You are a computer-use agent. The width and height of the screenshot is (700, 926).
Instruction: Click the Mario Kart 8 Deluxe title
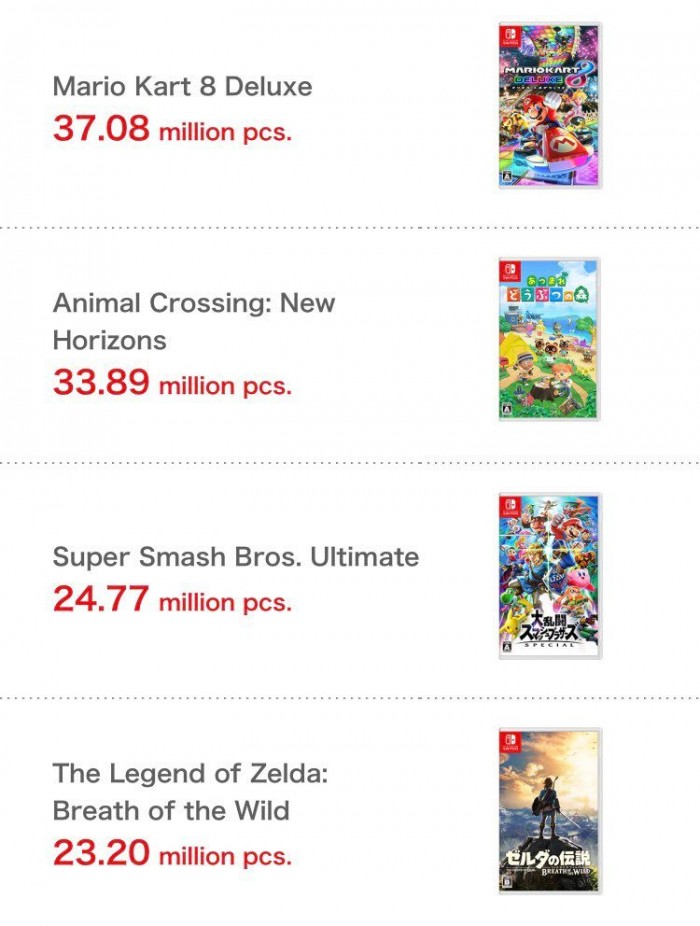coord(182,86)
